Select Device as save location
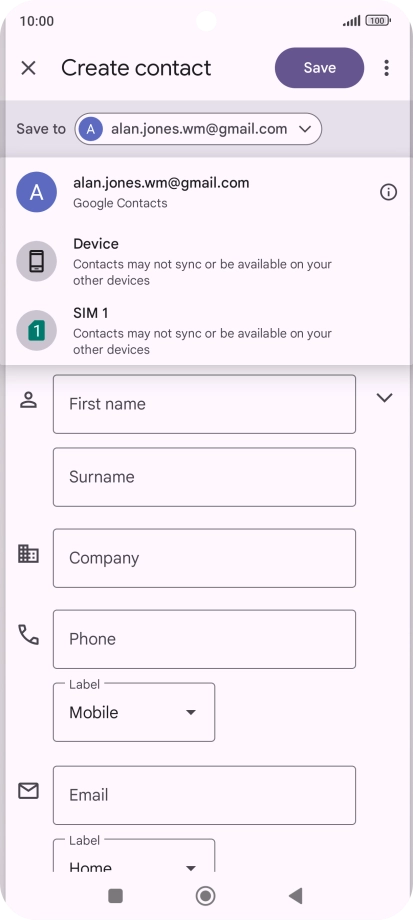Viewport: 413px width, 920px height. (x=206, y=261)
